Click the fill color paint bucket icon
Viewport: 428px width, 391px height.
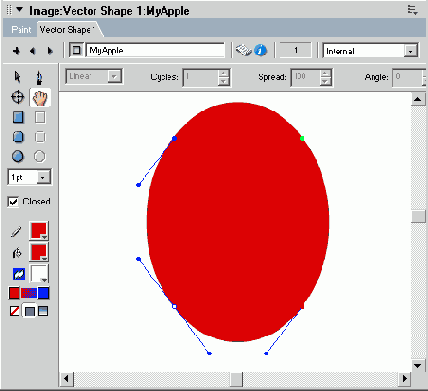click(x=17, y=253)
